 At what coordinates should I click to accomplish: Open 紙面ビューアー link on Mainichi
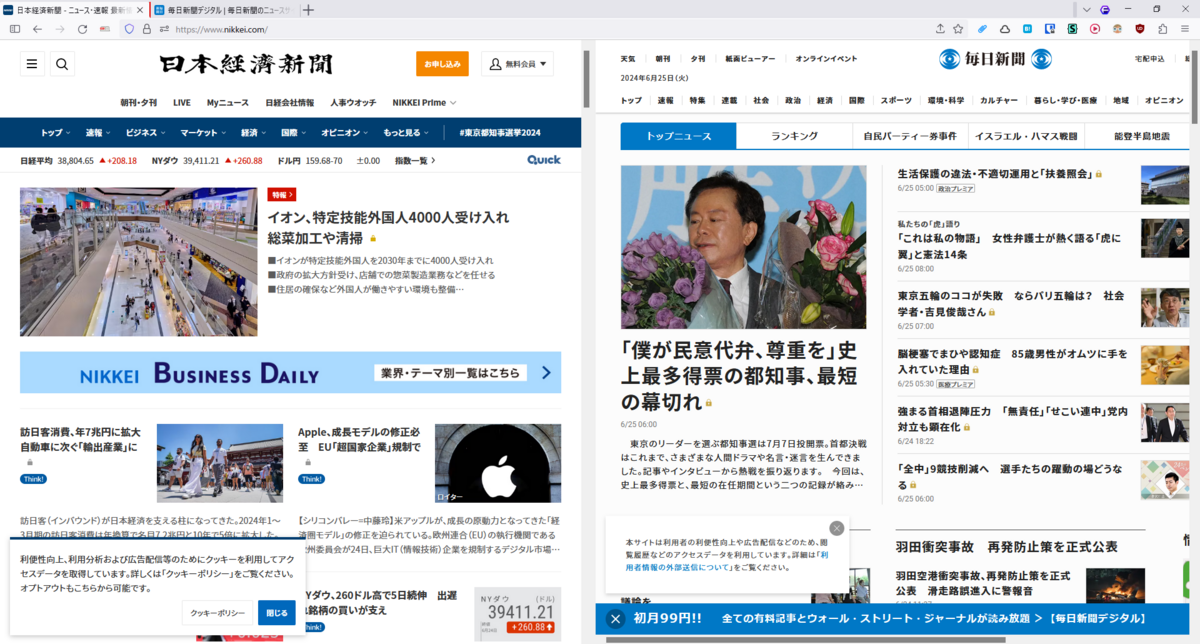click(x=750, y=59)
